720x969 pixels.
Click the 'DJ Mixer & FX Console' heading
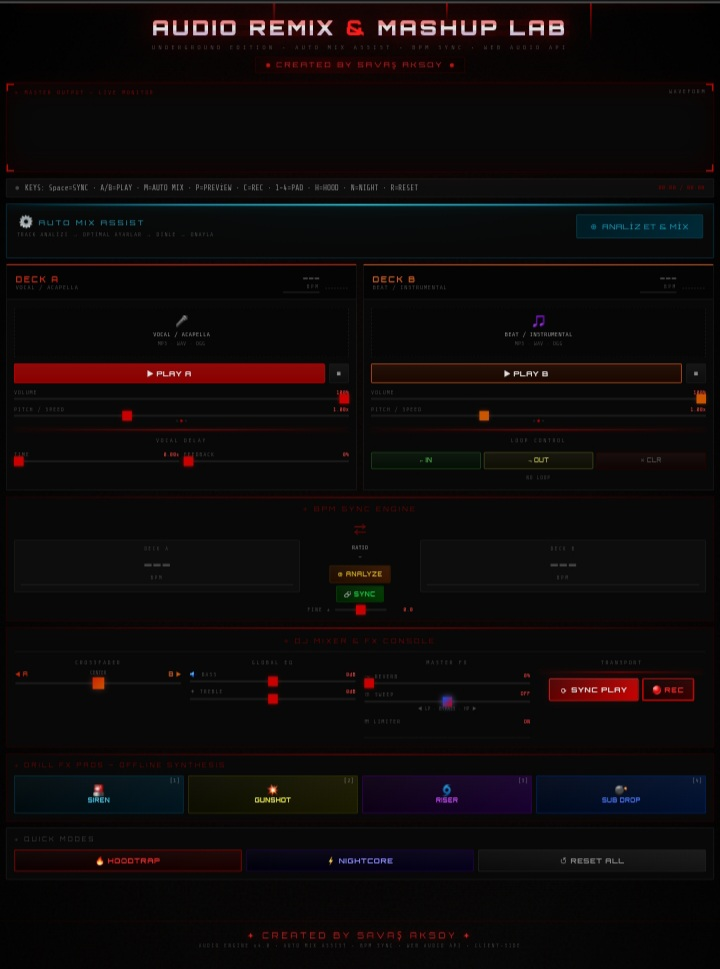tap(360, 641)
